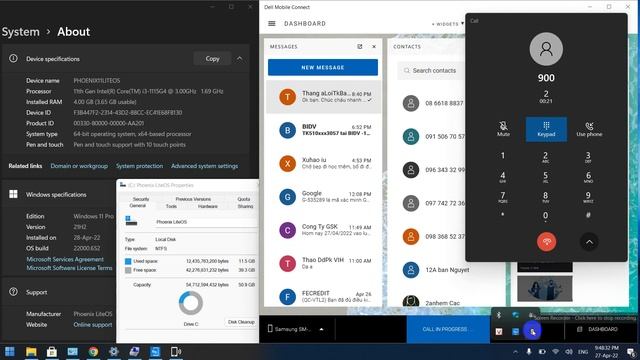This screenshot has height=360, width=640.
Task: Expand the Samsung SM device selector
Action: (x=321, y=329)
